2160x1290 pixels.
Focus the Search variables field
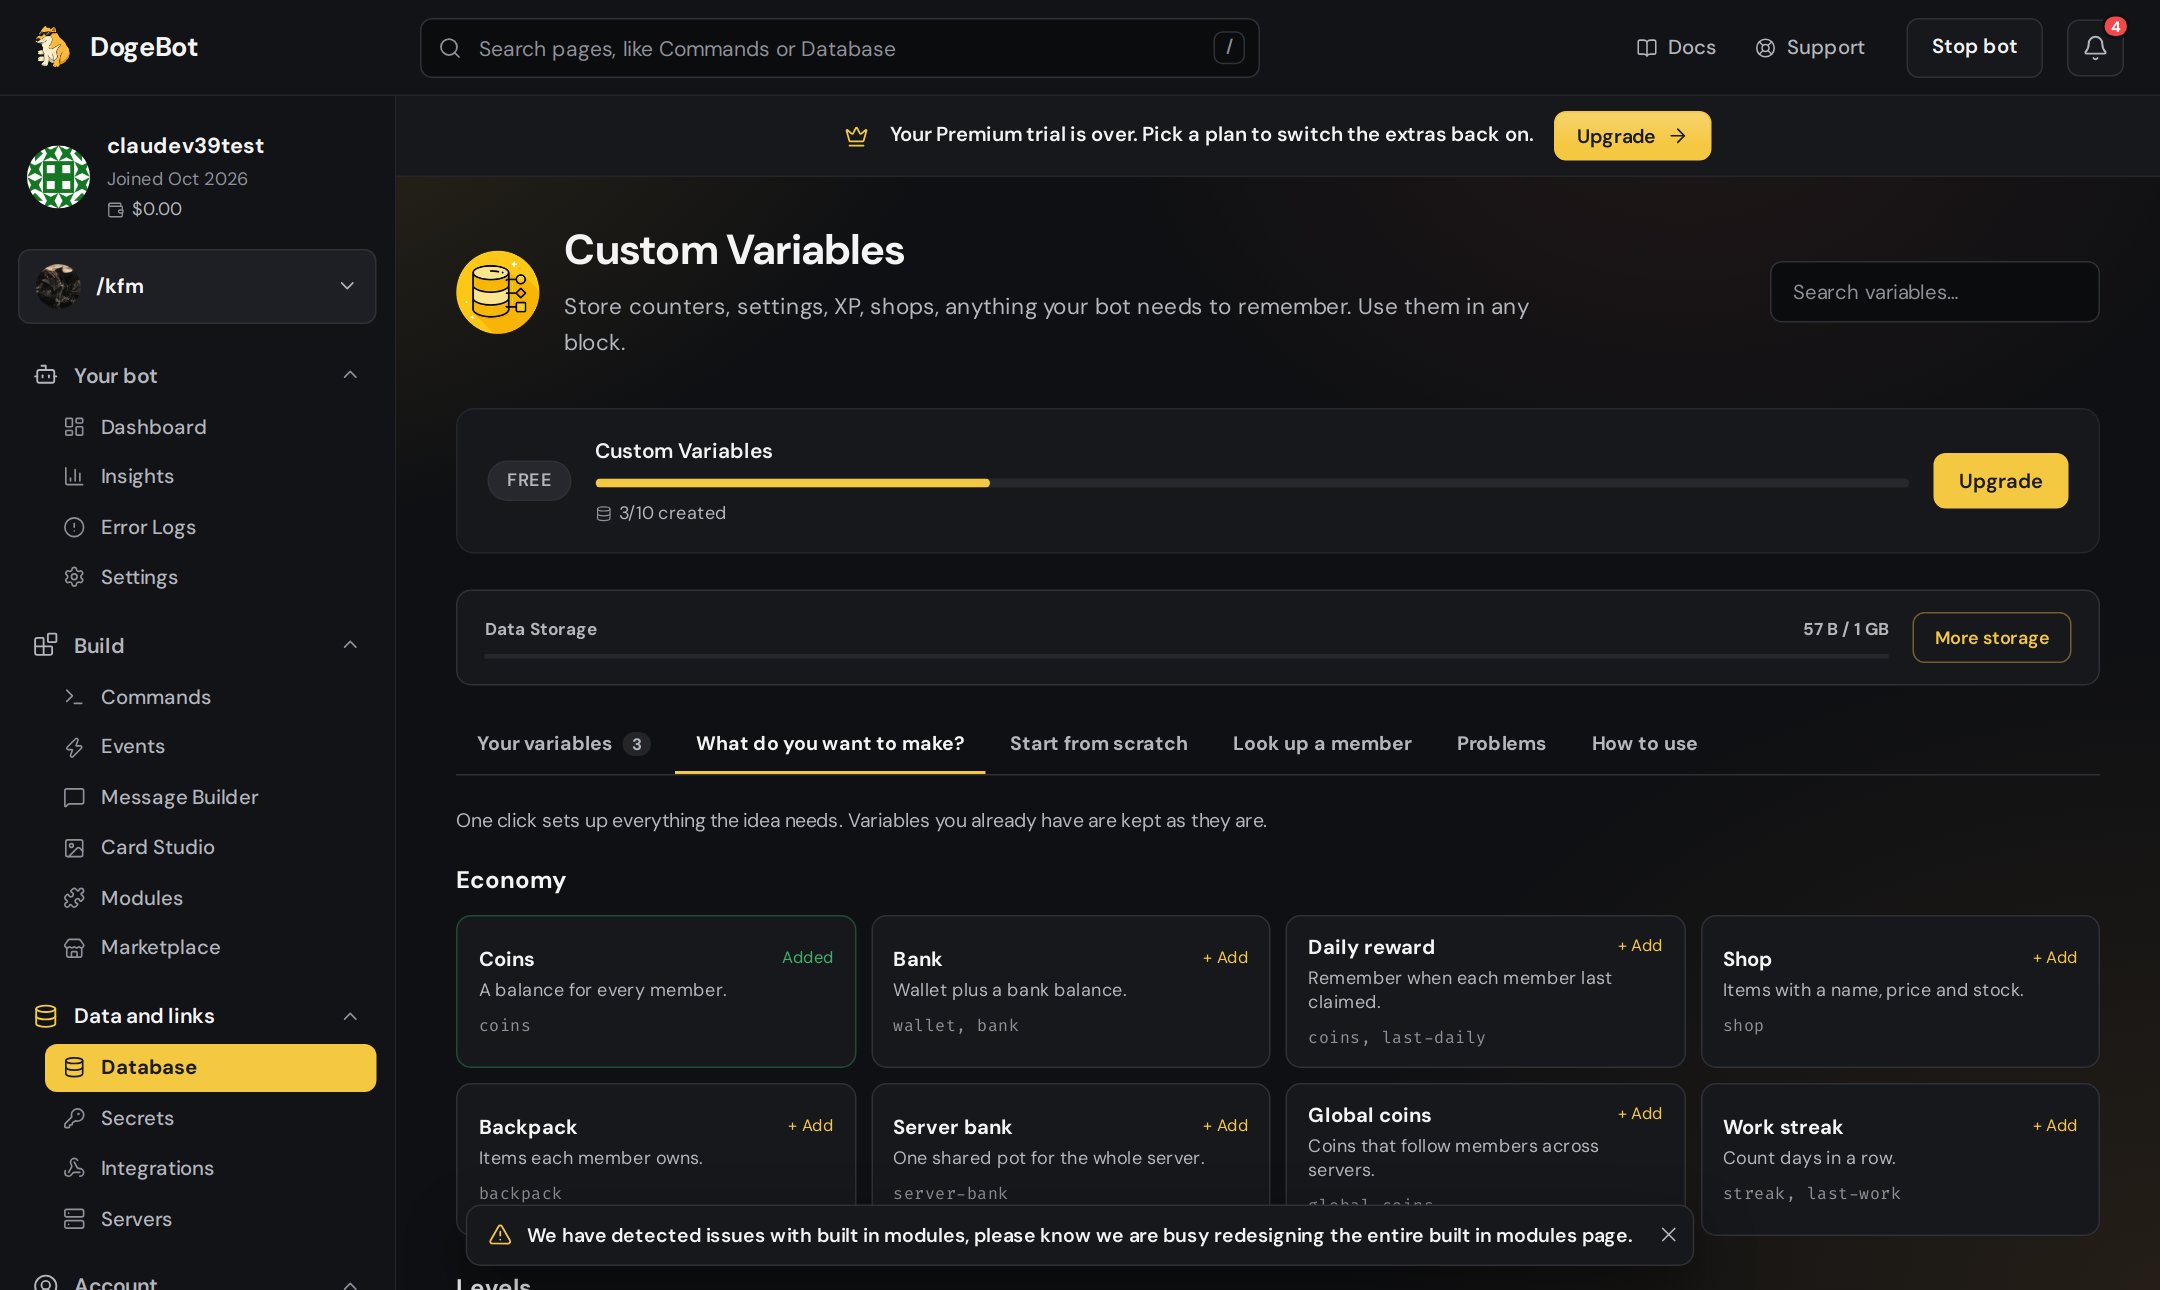[x=1934, y=292]
